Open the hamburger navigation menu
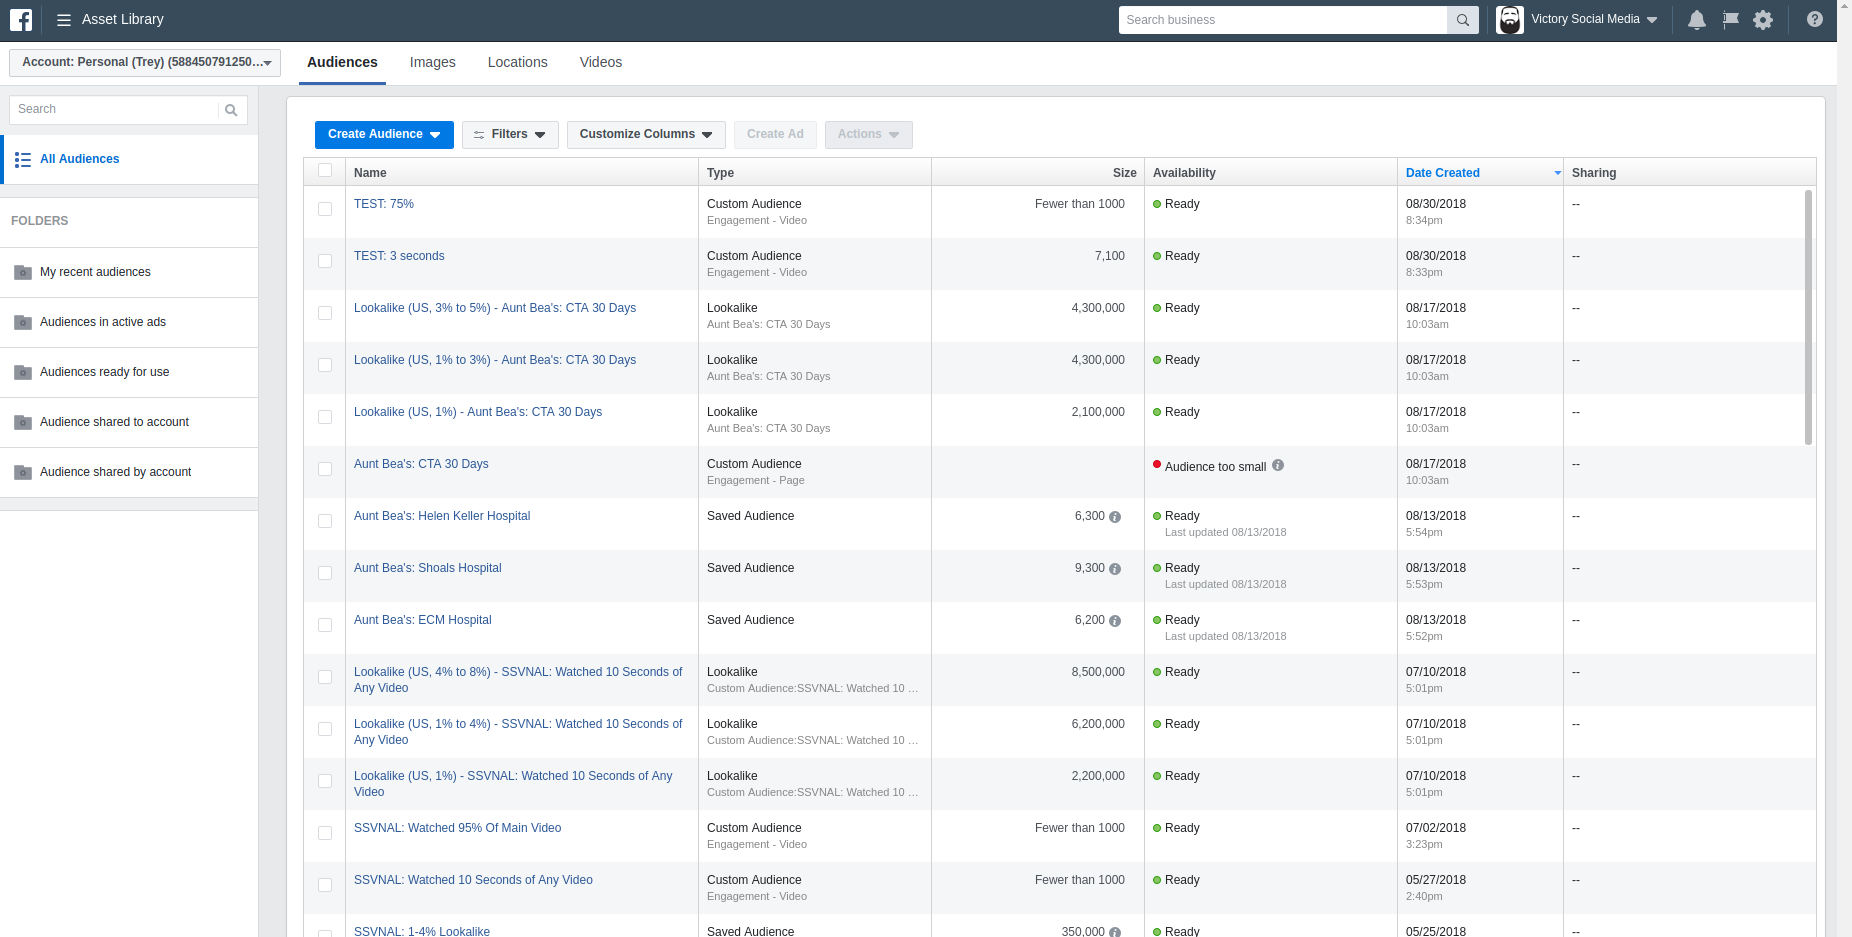This screenshot has height=937, width=1852. pyautogui.click(x=62, y=19)
